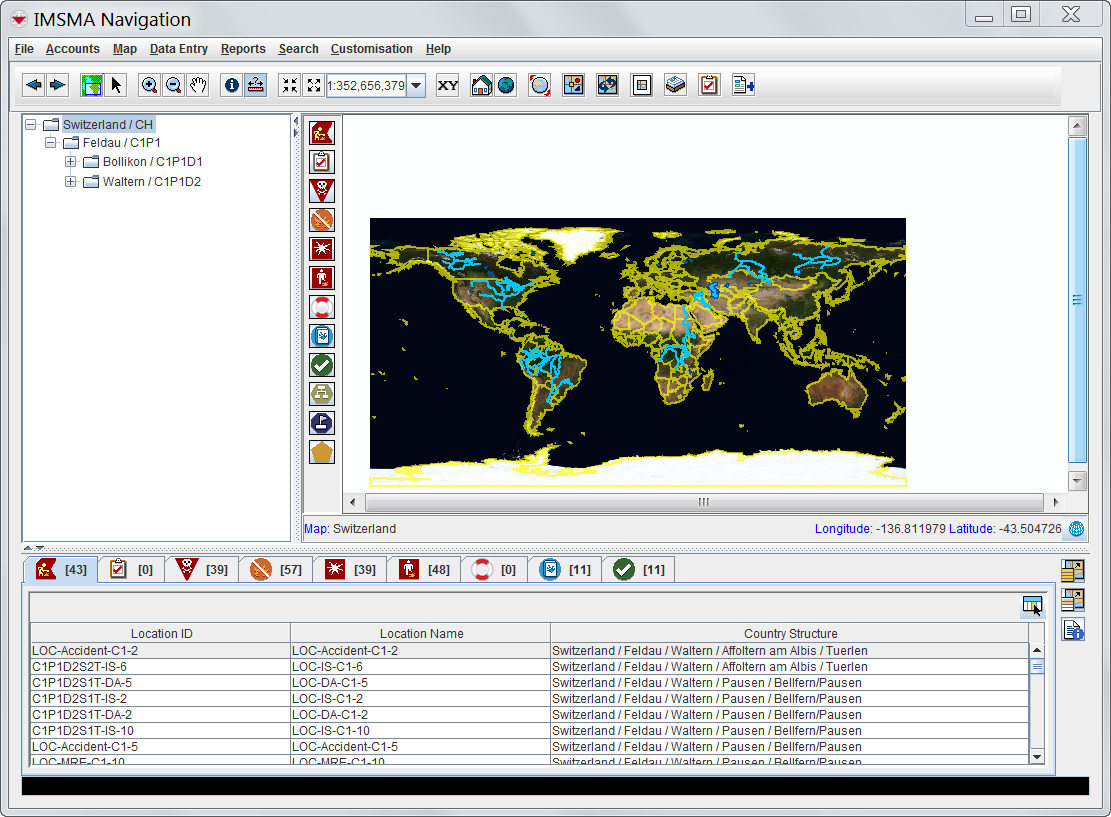
Task: Select the pan hand tool
Action: click(x=198, y=85)
